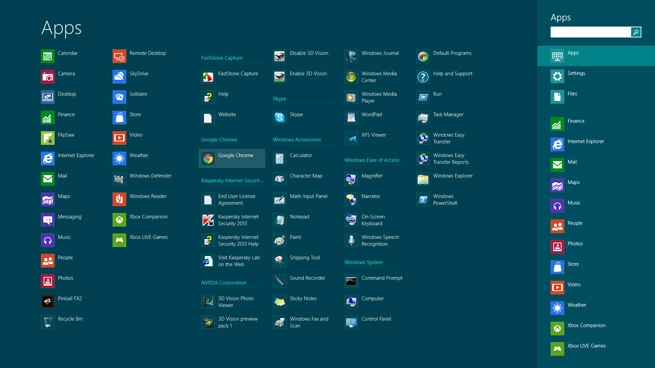Launch Windows Media Player icon
Screen dimensions: 655x368
(351, 97)
